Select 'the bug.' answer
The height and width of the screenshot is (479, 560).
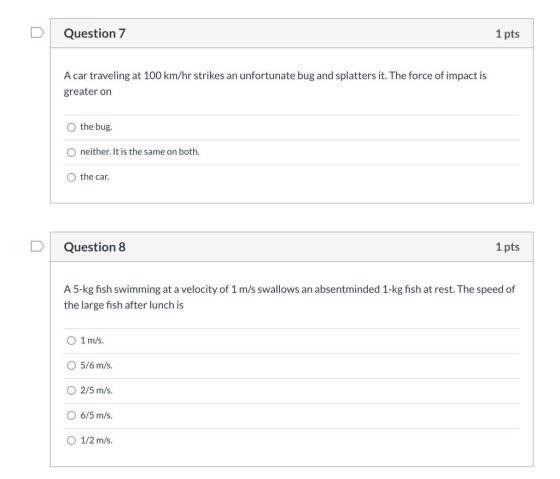coord(71,127)
